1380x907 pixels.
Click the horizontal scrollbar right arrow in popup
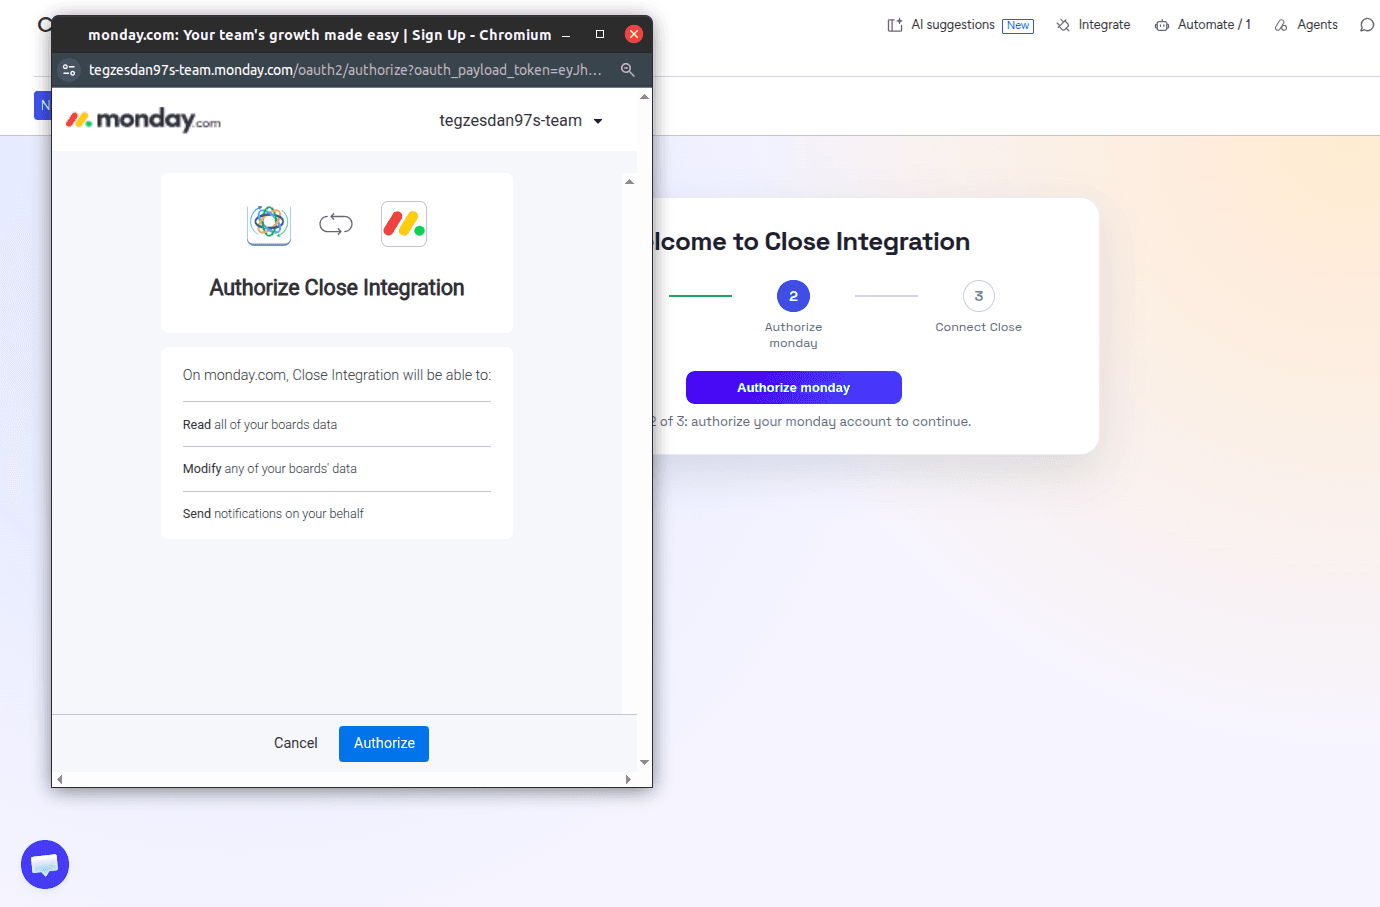(x=628, y=780)
